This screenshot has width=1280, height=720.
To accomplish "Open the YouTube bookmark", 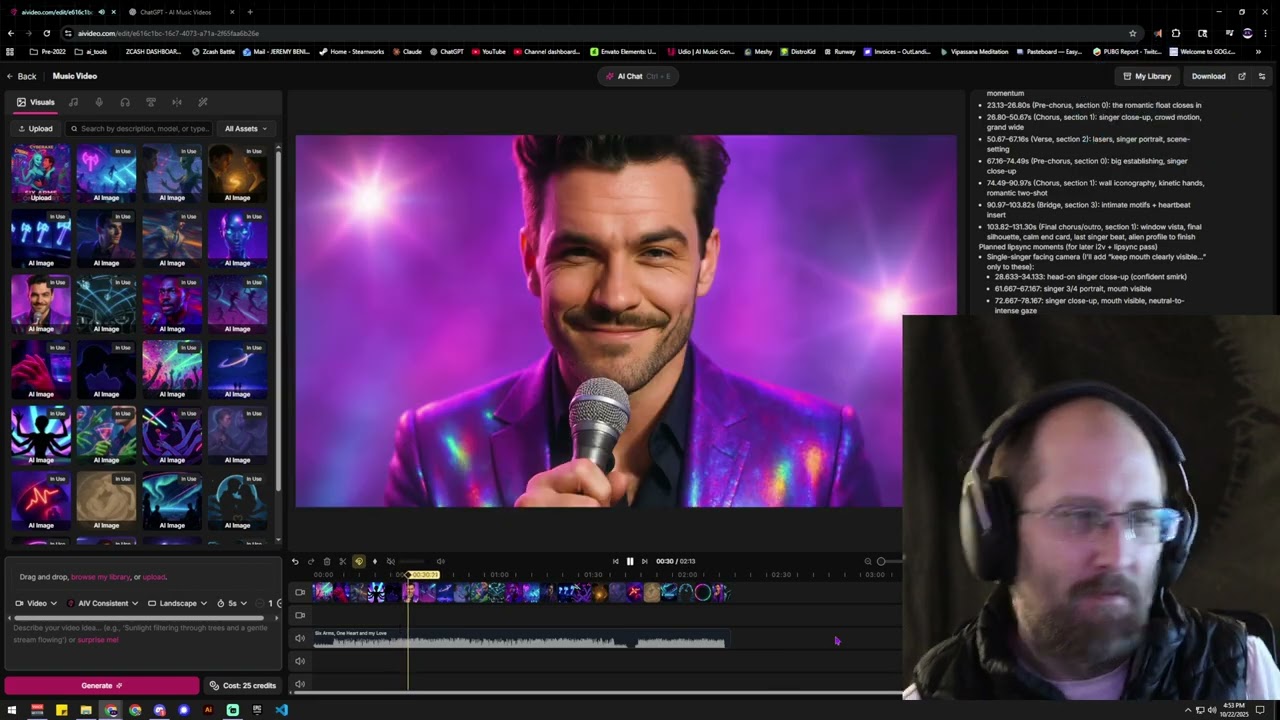I will (x=488, y=51).
